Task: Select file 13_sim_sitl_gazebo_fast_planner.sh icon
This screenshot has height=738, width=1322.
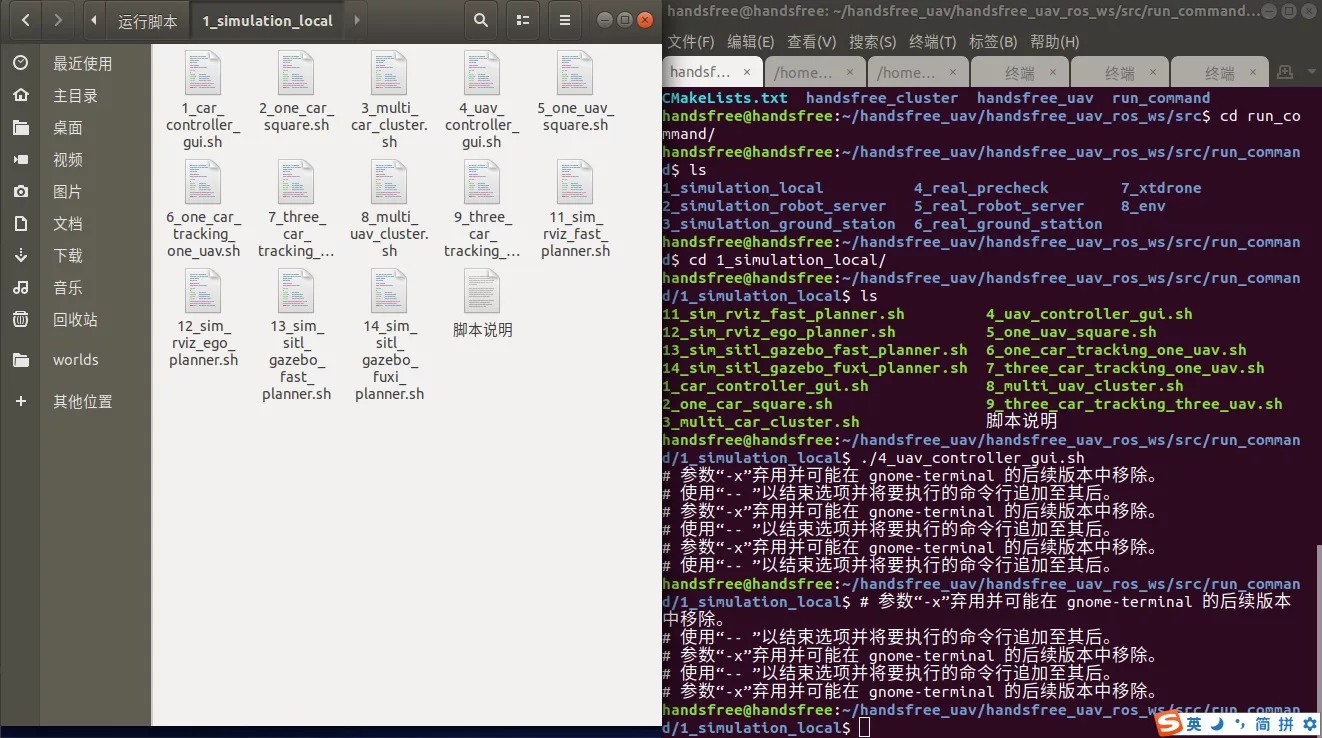Action: 296,291
